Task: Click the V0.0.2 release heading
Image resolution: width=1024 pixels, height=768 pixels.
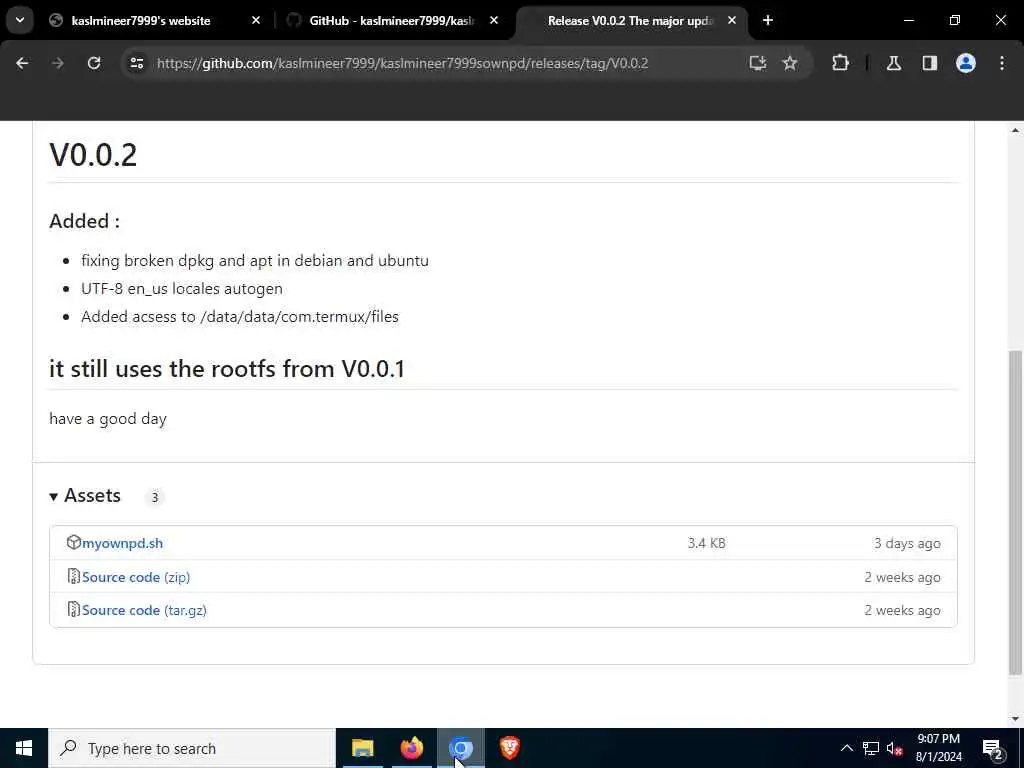Action: coord(93,155)
